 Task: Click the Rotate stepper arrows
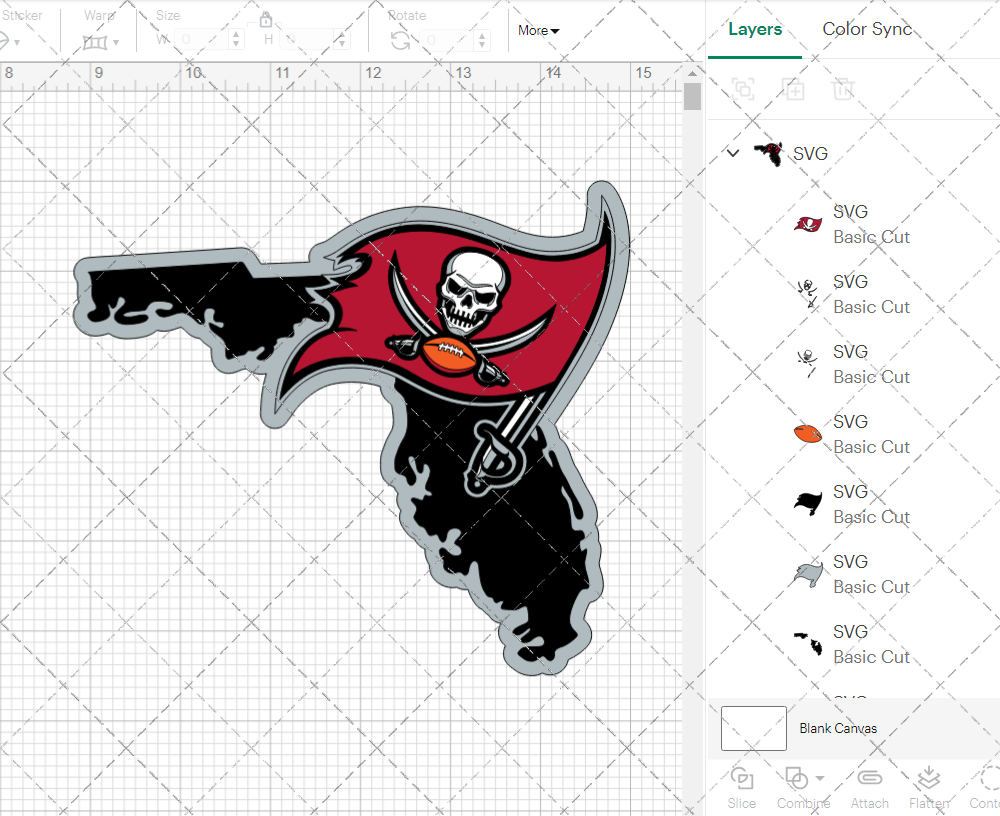[483, 40]
